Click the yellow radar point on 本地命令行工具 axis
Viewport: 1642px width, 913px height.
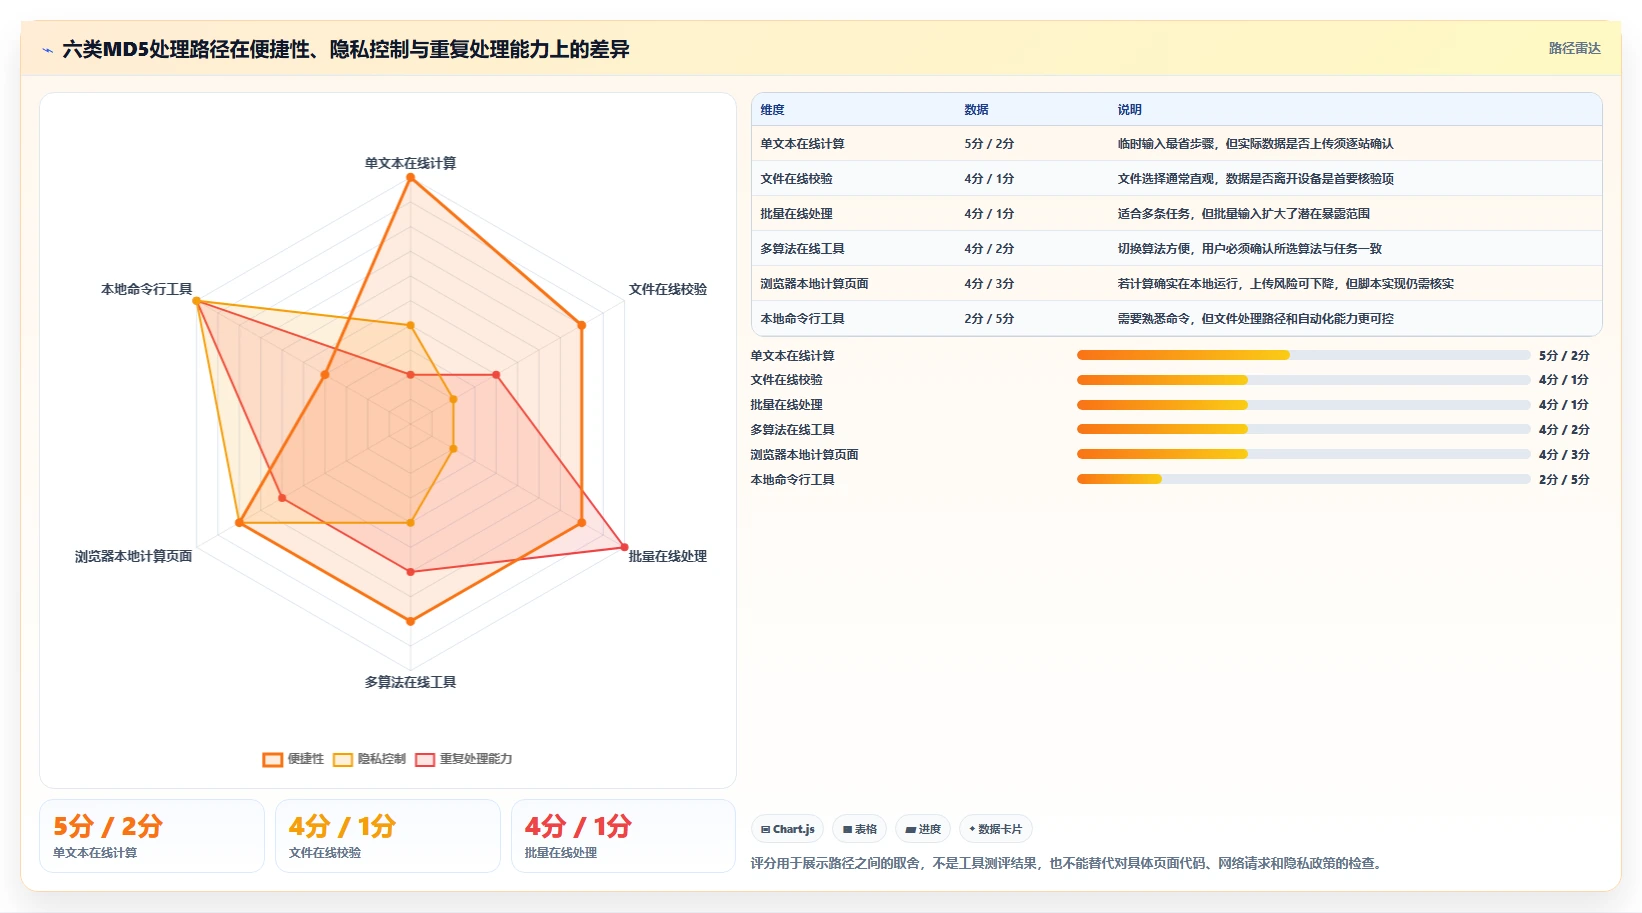coord(196,301)
